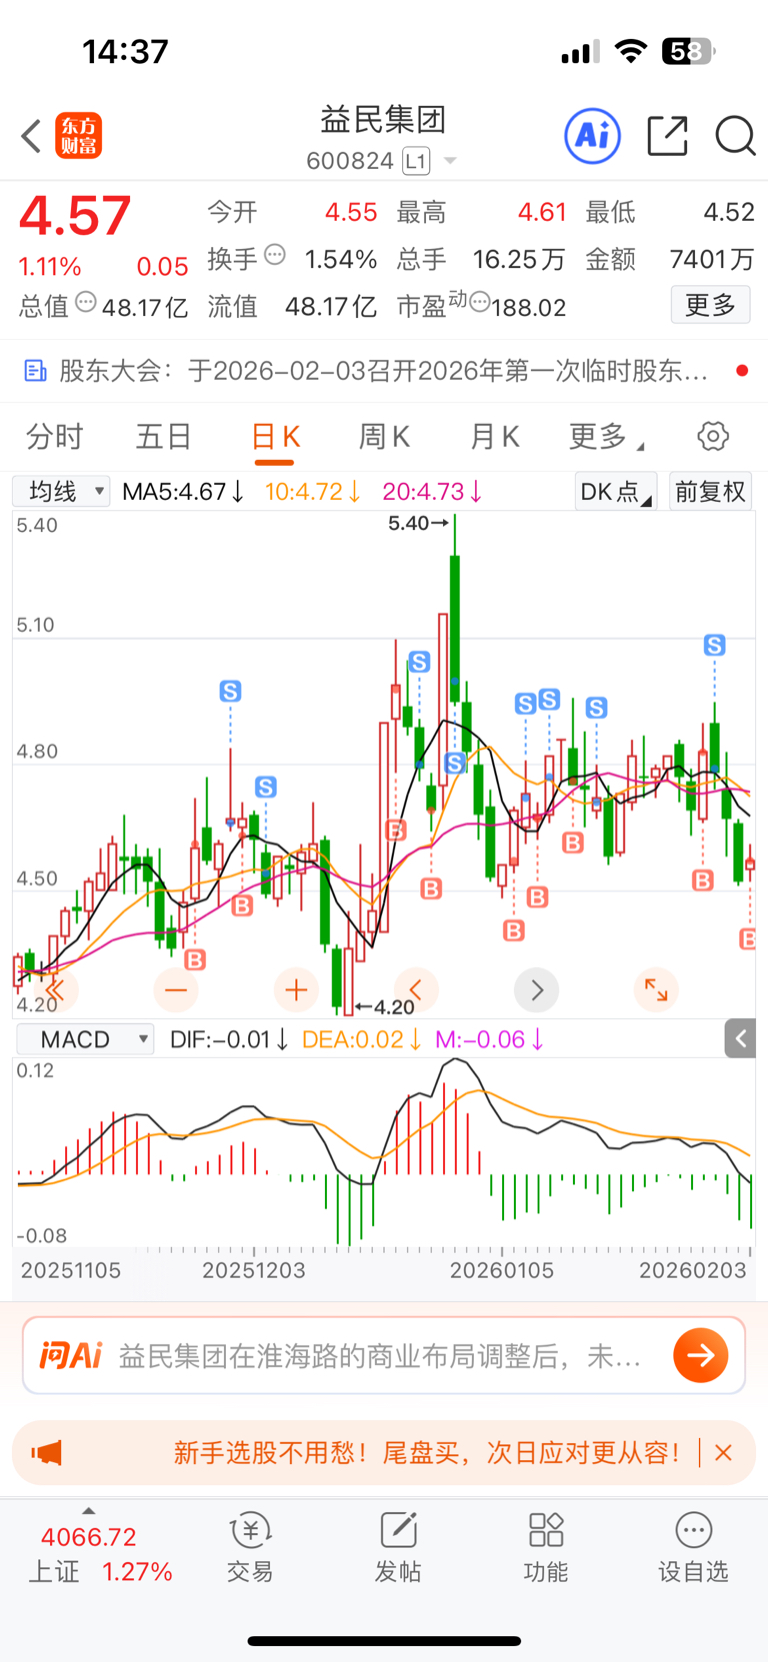768x1663 pixels.
Task: Dismiss the promo banner with X
Action: (x=724, y=1452)
